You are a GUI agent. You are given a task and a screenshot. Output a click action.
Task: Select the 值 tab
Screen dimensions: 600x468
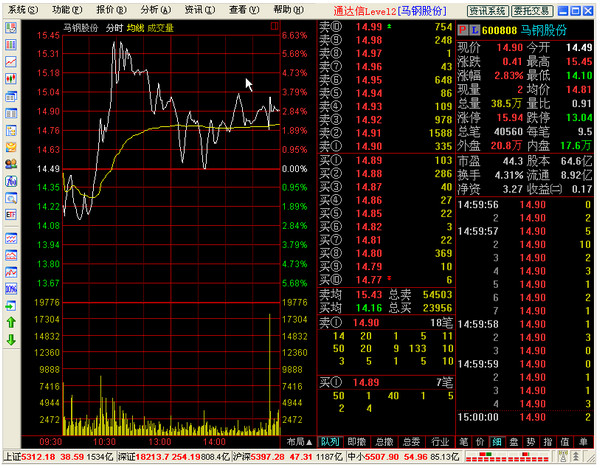coord(565,442)
